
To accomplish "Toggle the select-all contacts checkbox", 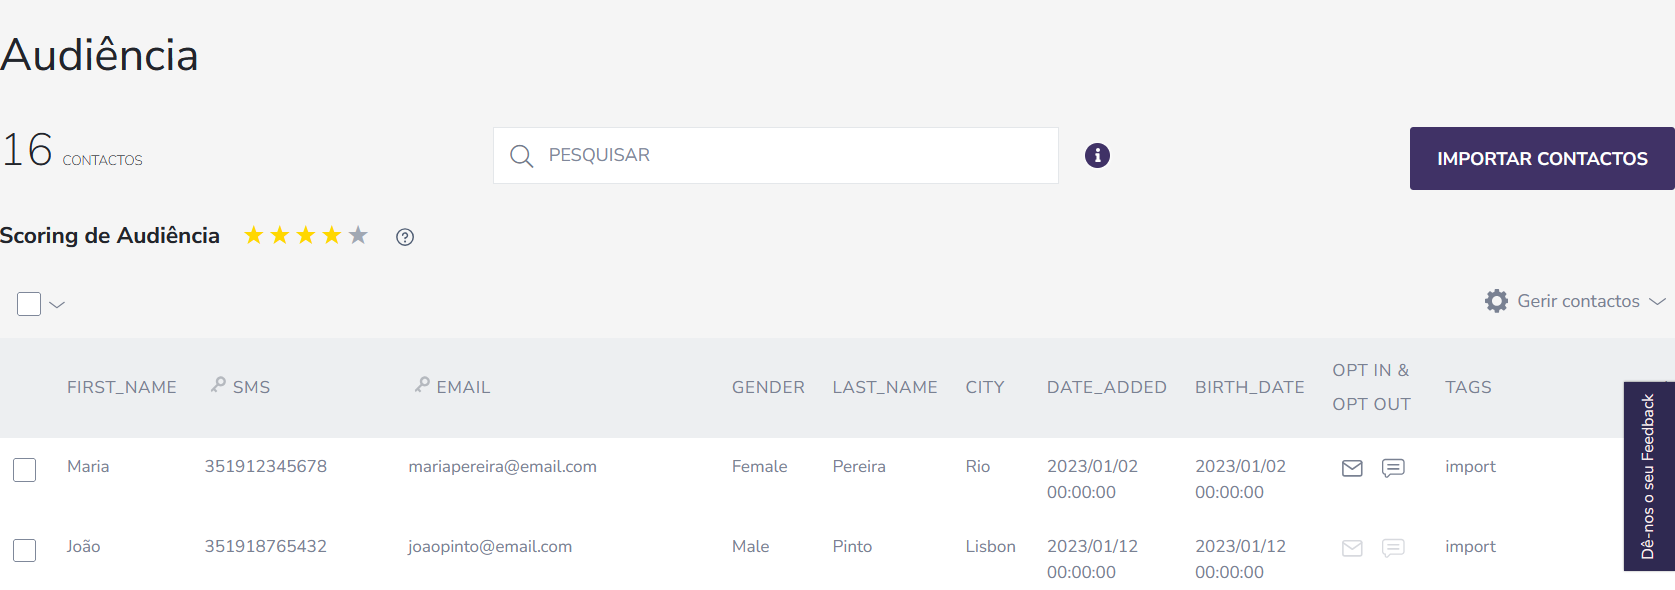I will (x=29, y=304).
